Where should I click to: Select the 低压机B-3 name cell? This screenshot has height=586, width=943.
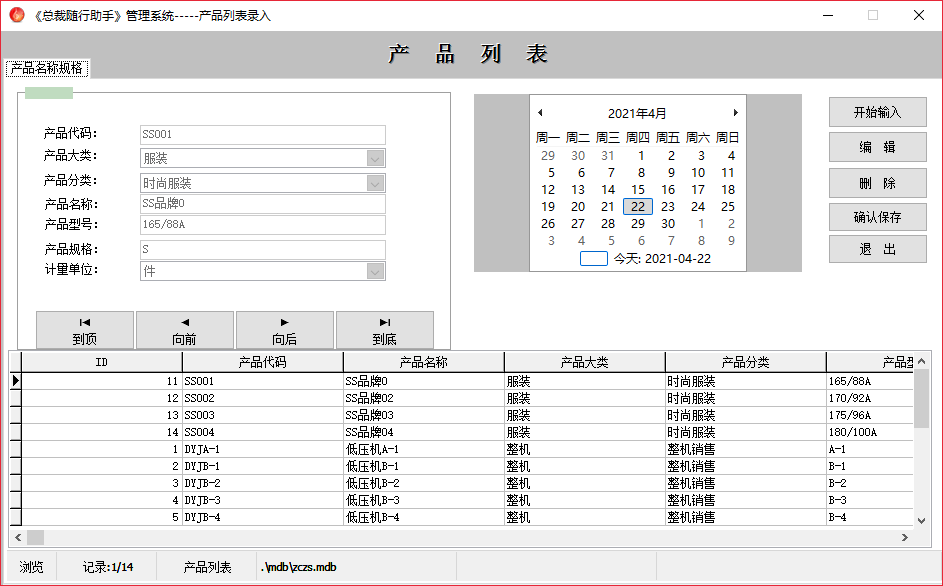(x=424, y=500)
